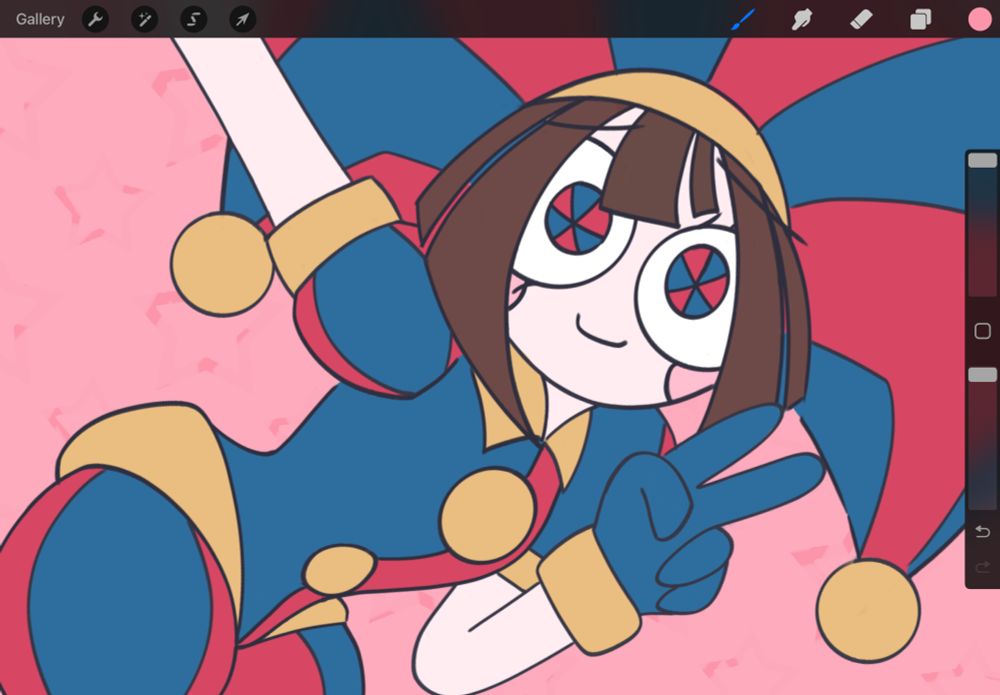The width and height of the screenshot is (1000, 695).
Task: Open the Actions wrench menu
Action: (x=95, y=19)
